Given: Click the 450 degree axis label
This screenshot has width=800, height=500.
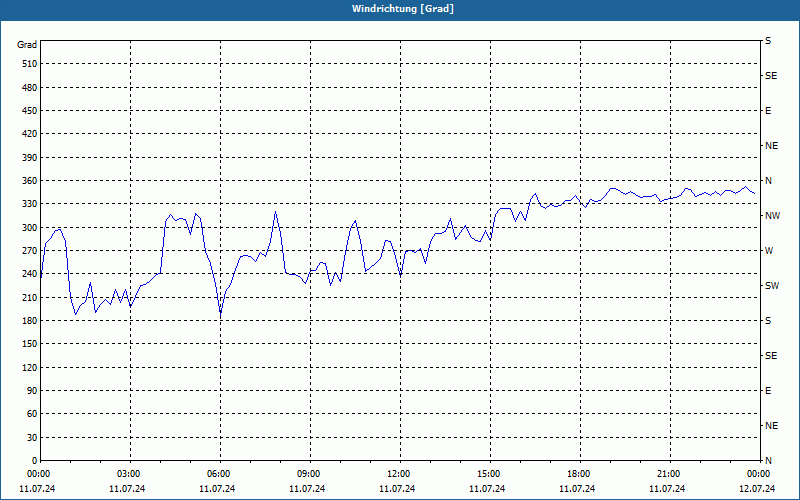Looking at the screenshot, I should coord(30,111).
